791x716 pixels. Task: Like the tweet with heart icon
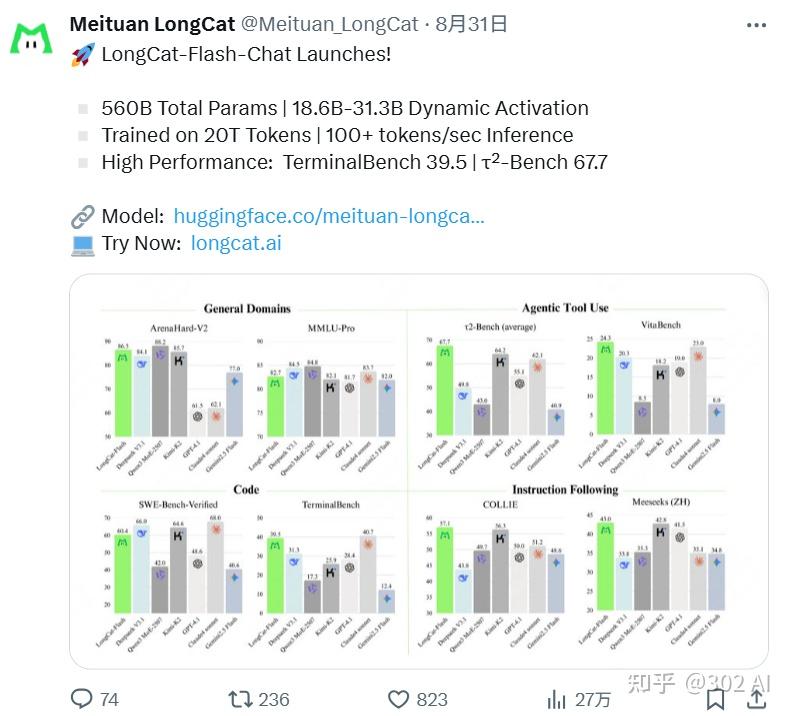coord(399,698)
